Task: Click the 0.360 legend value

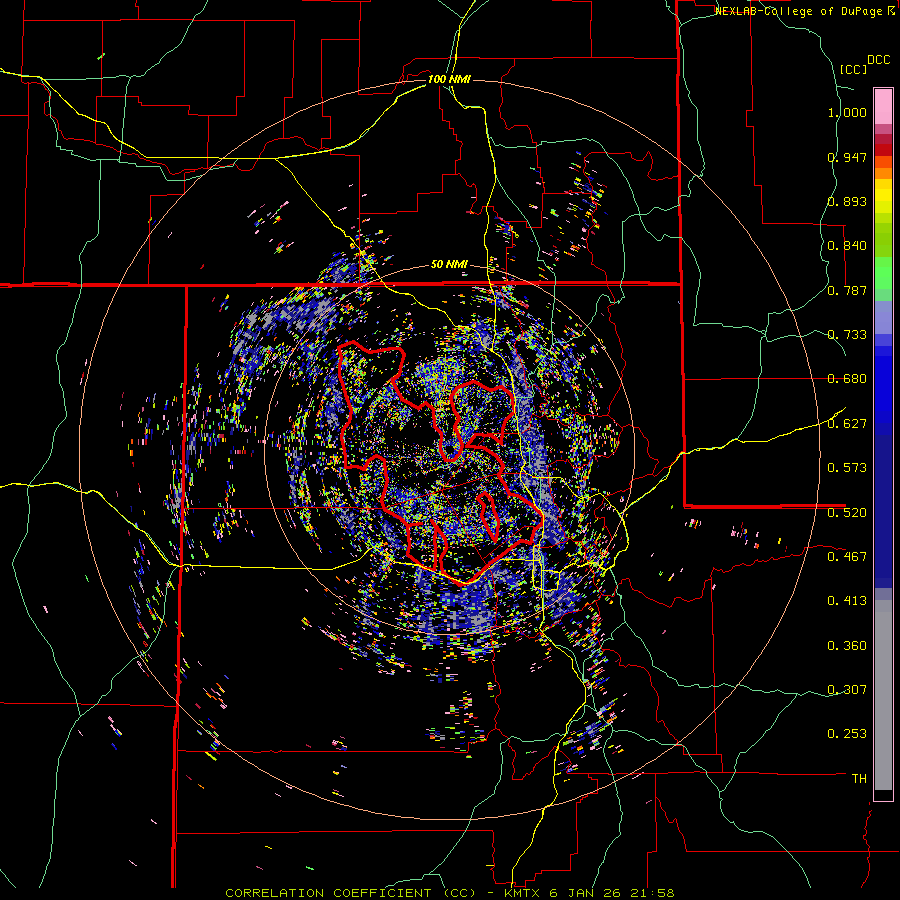Action: point(847,645)
